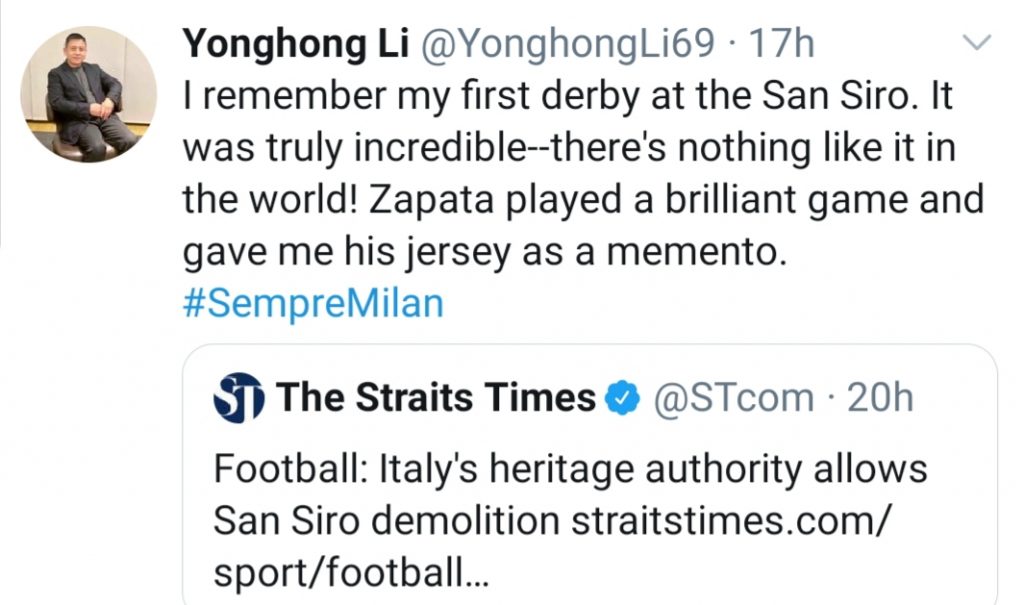Click the blue verified badge
This screenshot has width=1024, height=605.
click(x=624, y=400)
